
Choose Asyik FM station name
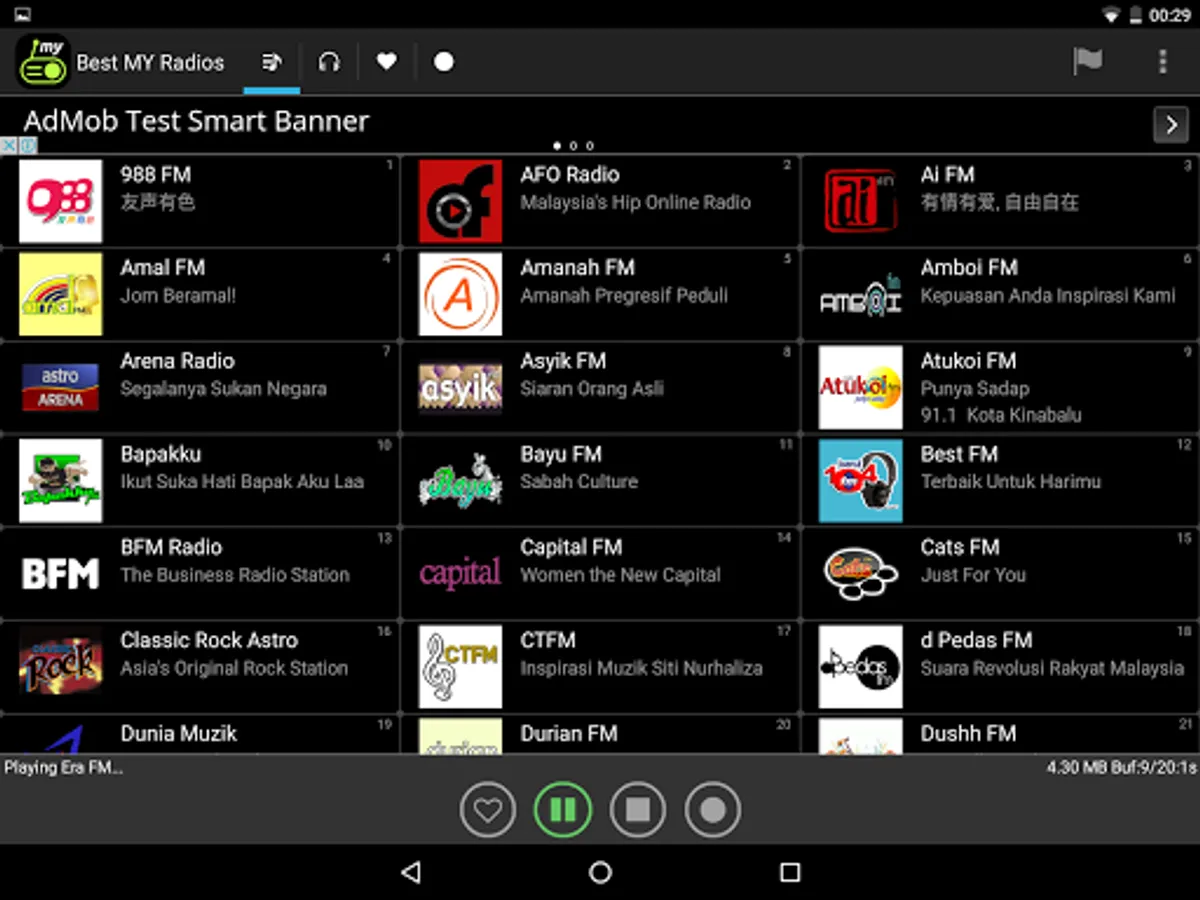coord(563,360)
